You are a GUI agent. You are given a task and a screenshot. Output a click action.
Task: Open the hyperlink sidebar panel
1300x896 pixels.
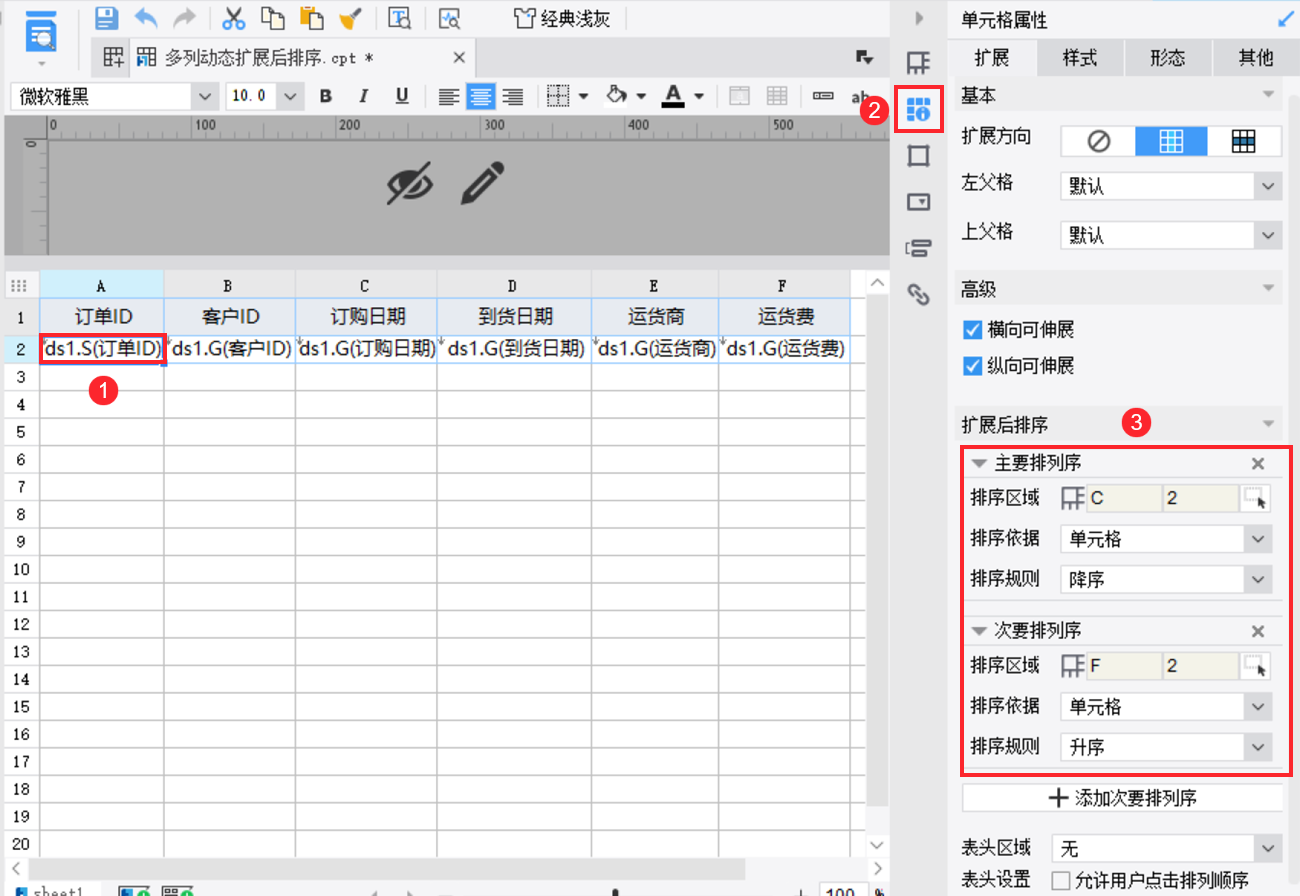click(919, 294)
